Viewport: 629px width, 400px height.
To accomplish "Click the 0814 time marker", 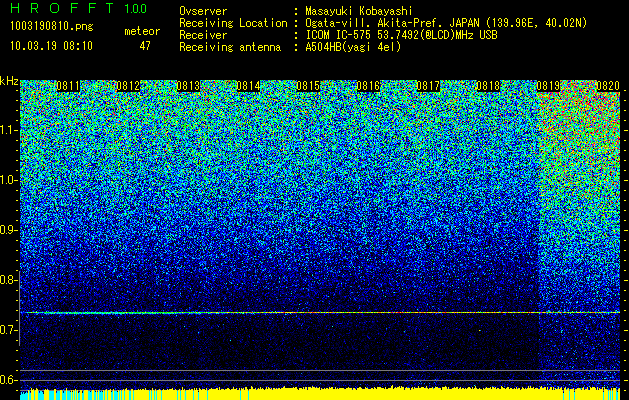I will coord(248,86).
